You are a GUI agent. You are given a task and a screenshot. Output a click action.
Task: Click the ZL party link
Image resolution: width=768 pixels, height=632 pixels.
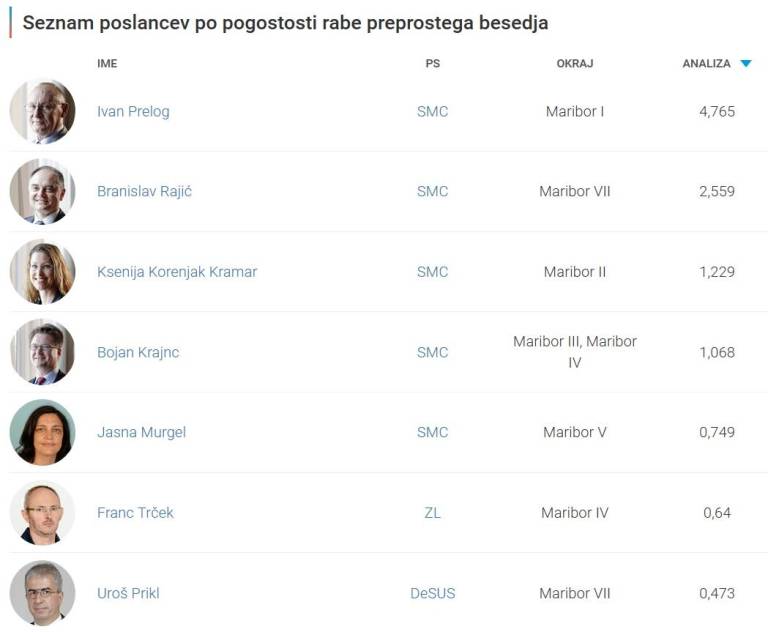432,513
